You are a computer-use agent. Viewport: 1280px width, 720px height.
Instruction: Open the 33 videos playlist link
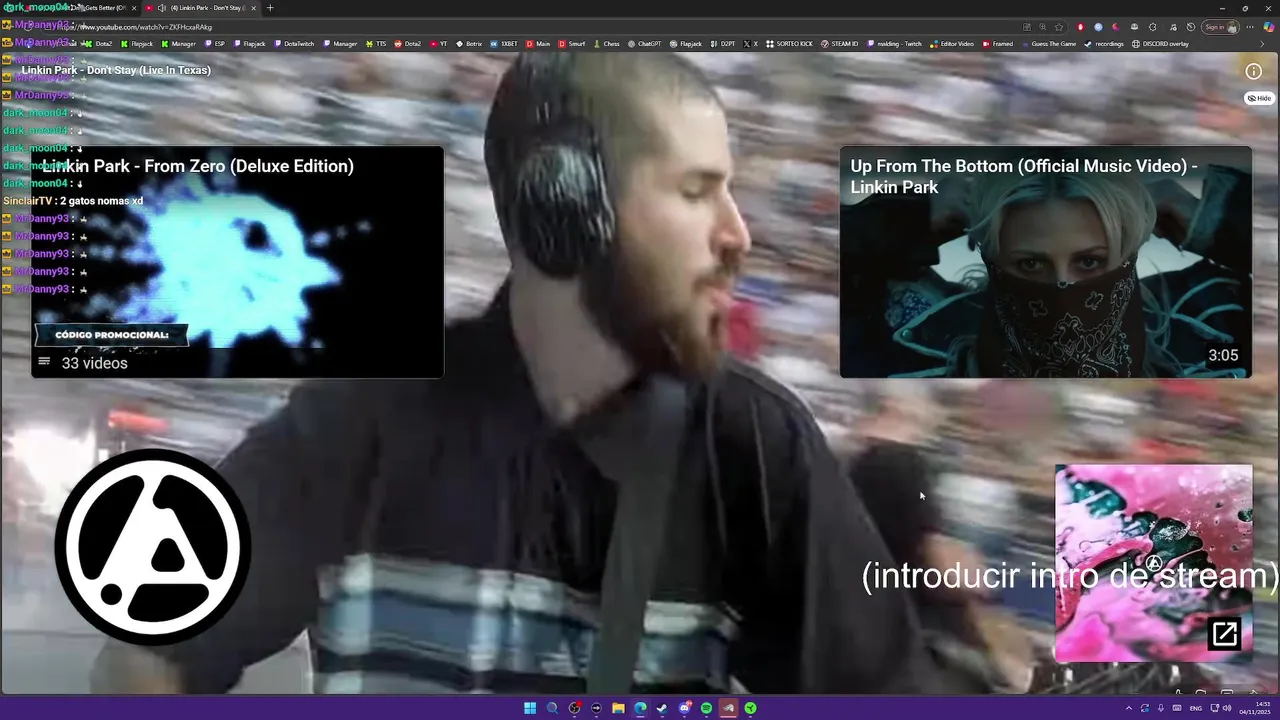[94, 363]
